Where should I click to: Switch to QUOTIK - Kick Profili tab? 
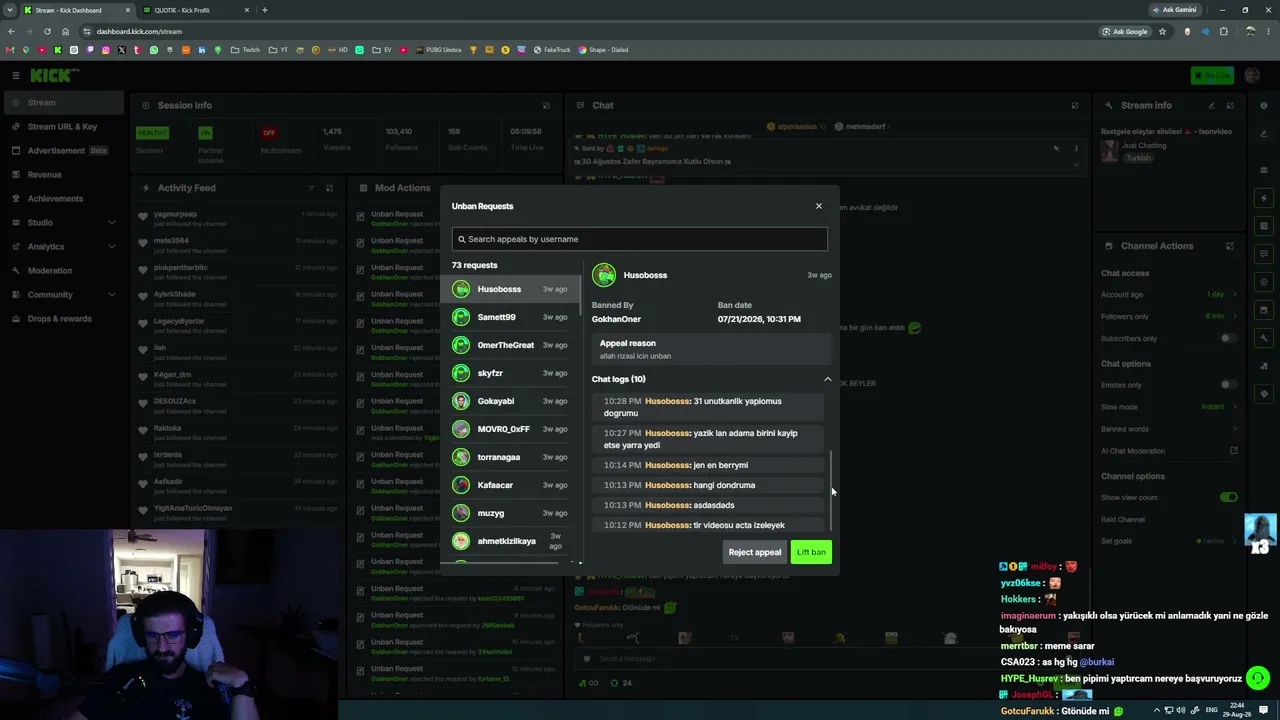pyautogui.click(x=195, y=10)
